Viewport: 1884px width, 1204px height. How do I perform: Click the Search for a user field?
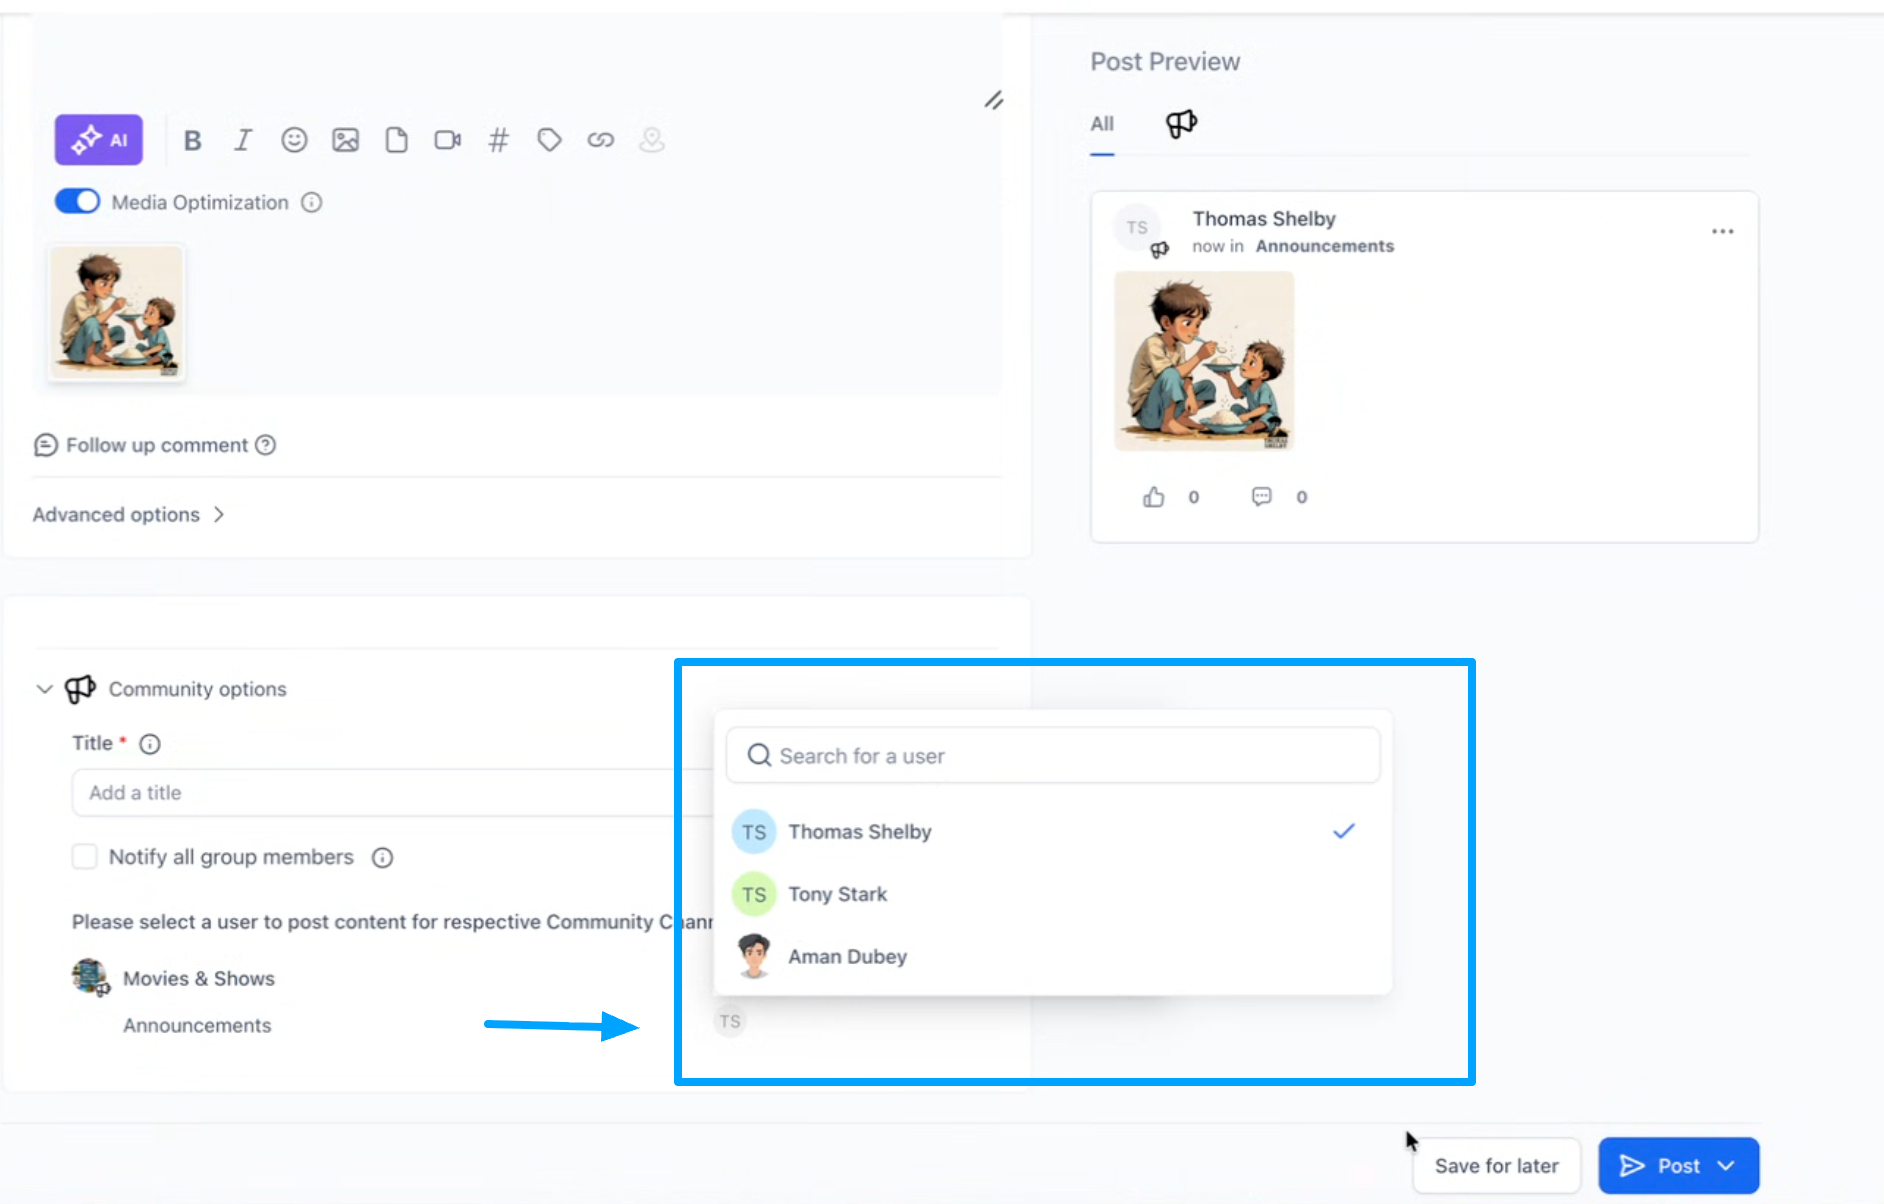coord(1052,756)
